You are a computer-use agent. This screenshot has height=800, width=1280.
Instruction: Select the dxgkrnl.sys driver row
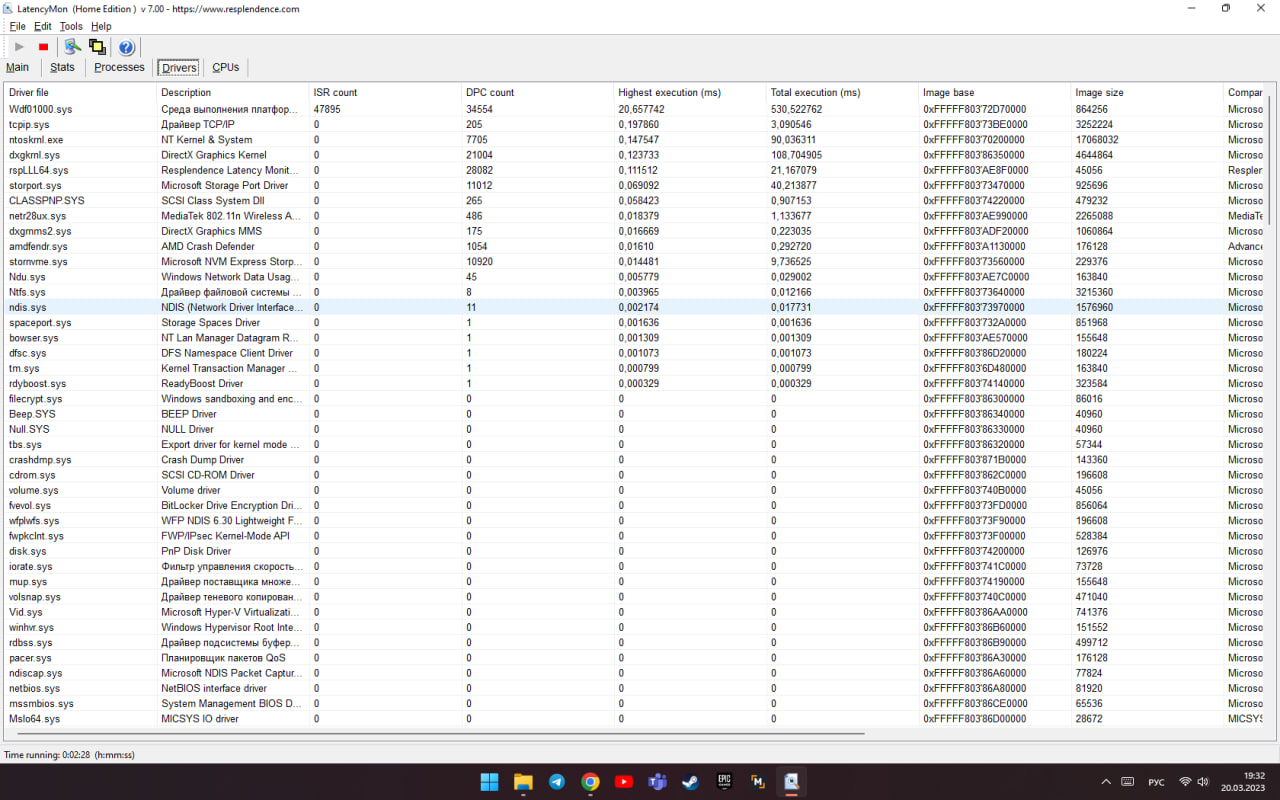[633, 155]
